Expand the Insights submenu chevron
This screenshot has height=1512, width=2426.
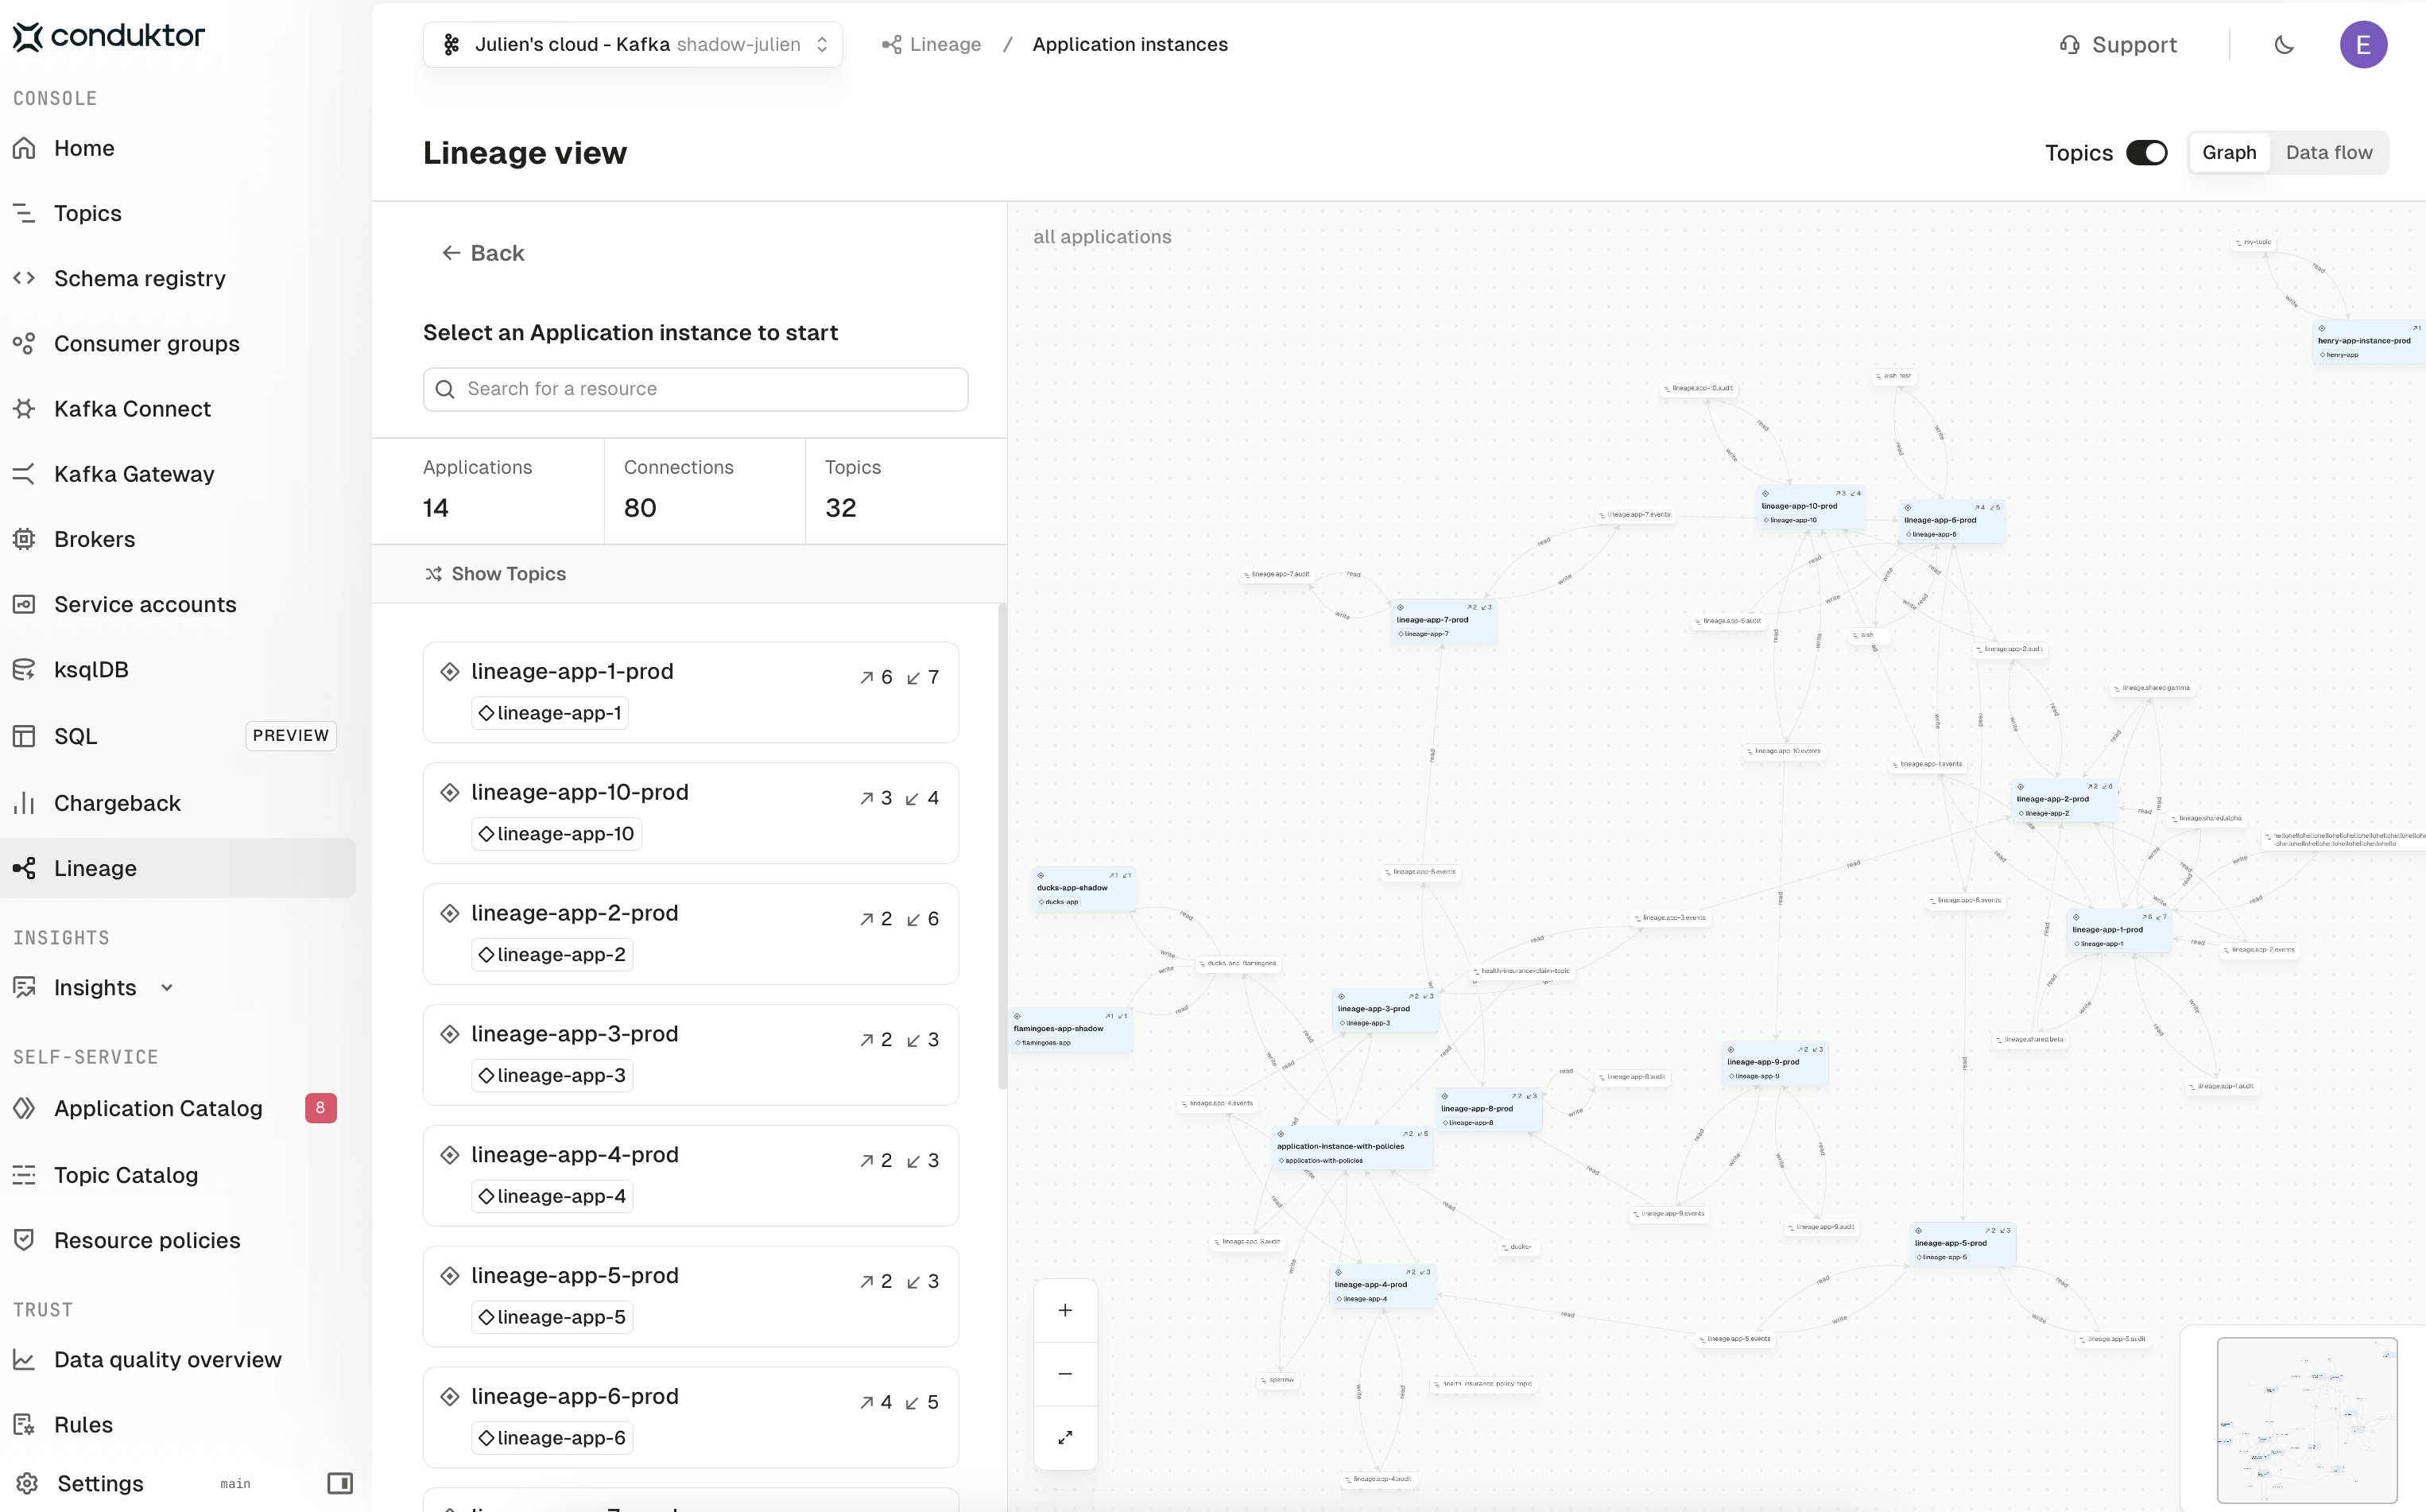pyautogui.click(x=167, y=988)
